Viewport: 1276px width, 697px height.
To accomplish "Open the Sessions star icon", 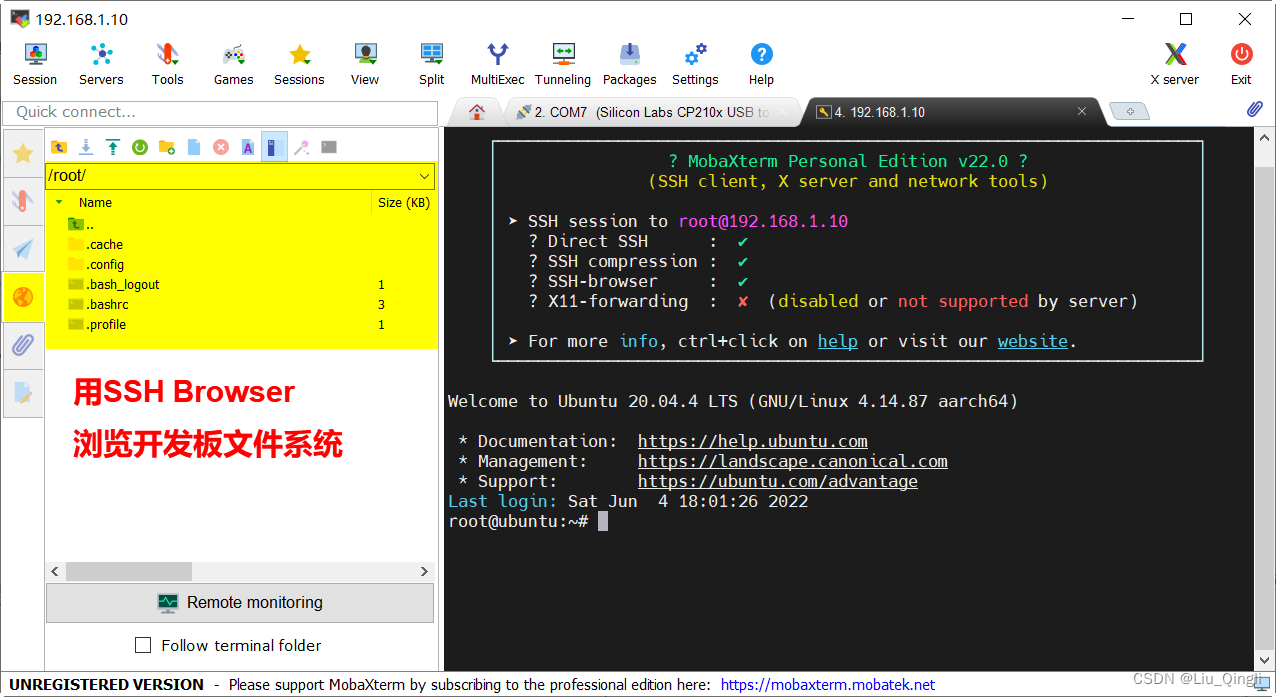I will pyautogui.click(x=299, y=64).
